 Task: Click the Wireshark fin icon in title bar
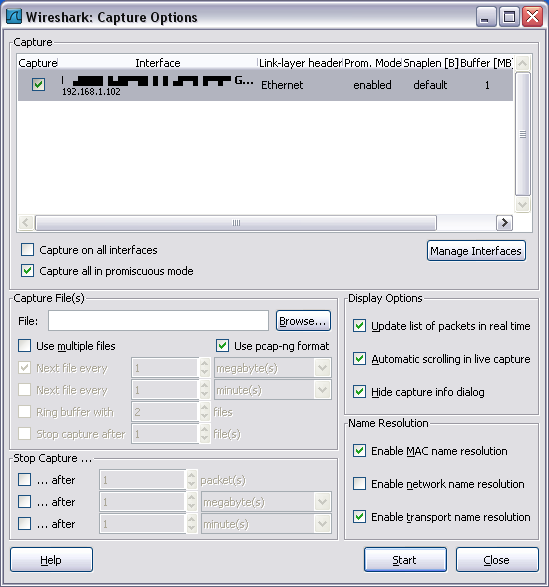click(14, 16)
